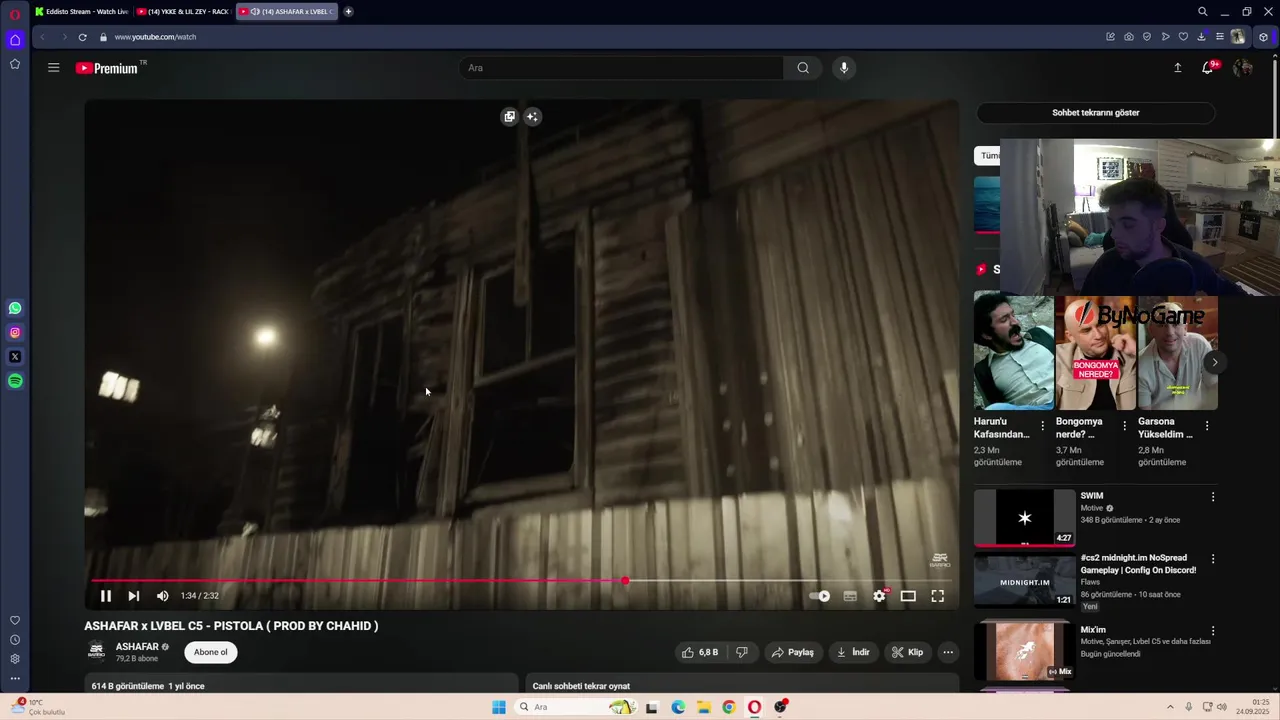Switch to theater mode
Screen dimensions: 1280x720
pyautogui.click(x=908, y=596)
